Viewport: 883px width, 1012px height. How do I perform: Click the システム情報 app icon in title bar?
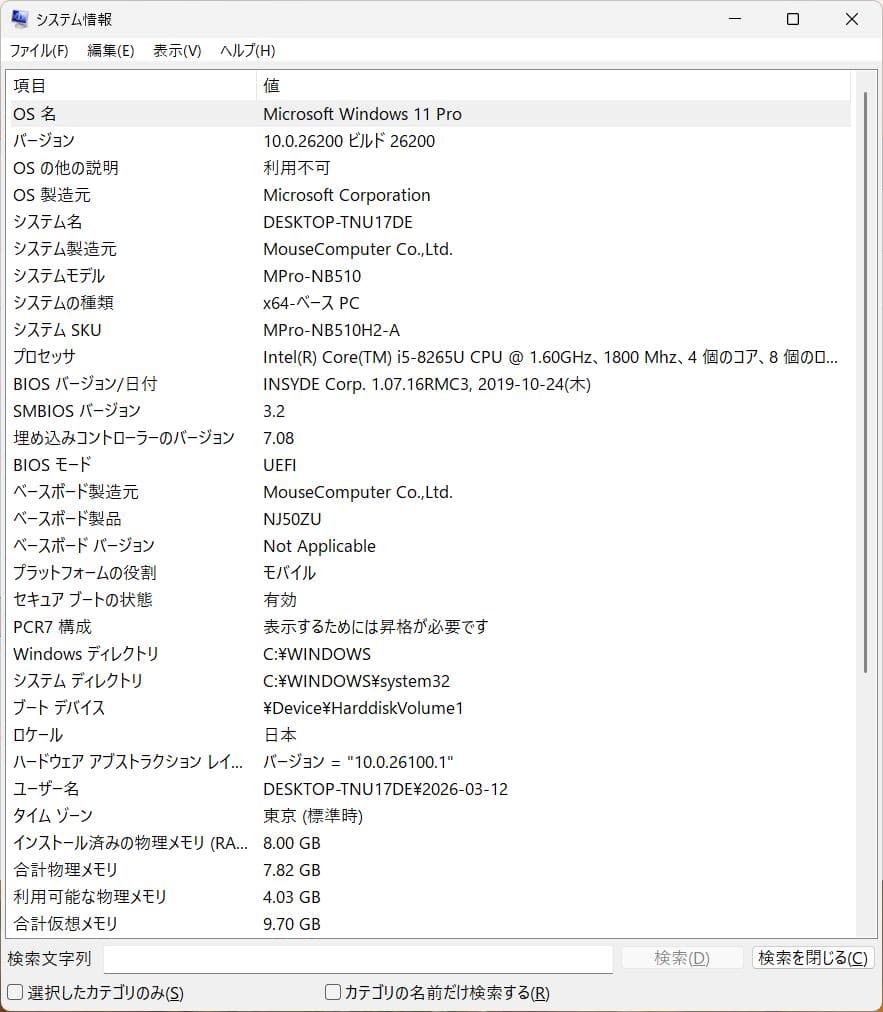coord(19,19)
